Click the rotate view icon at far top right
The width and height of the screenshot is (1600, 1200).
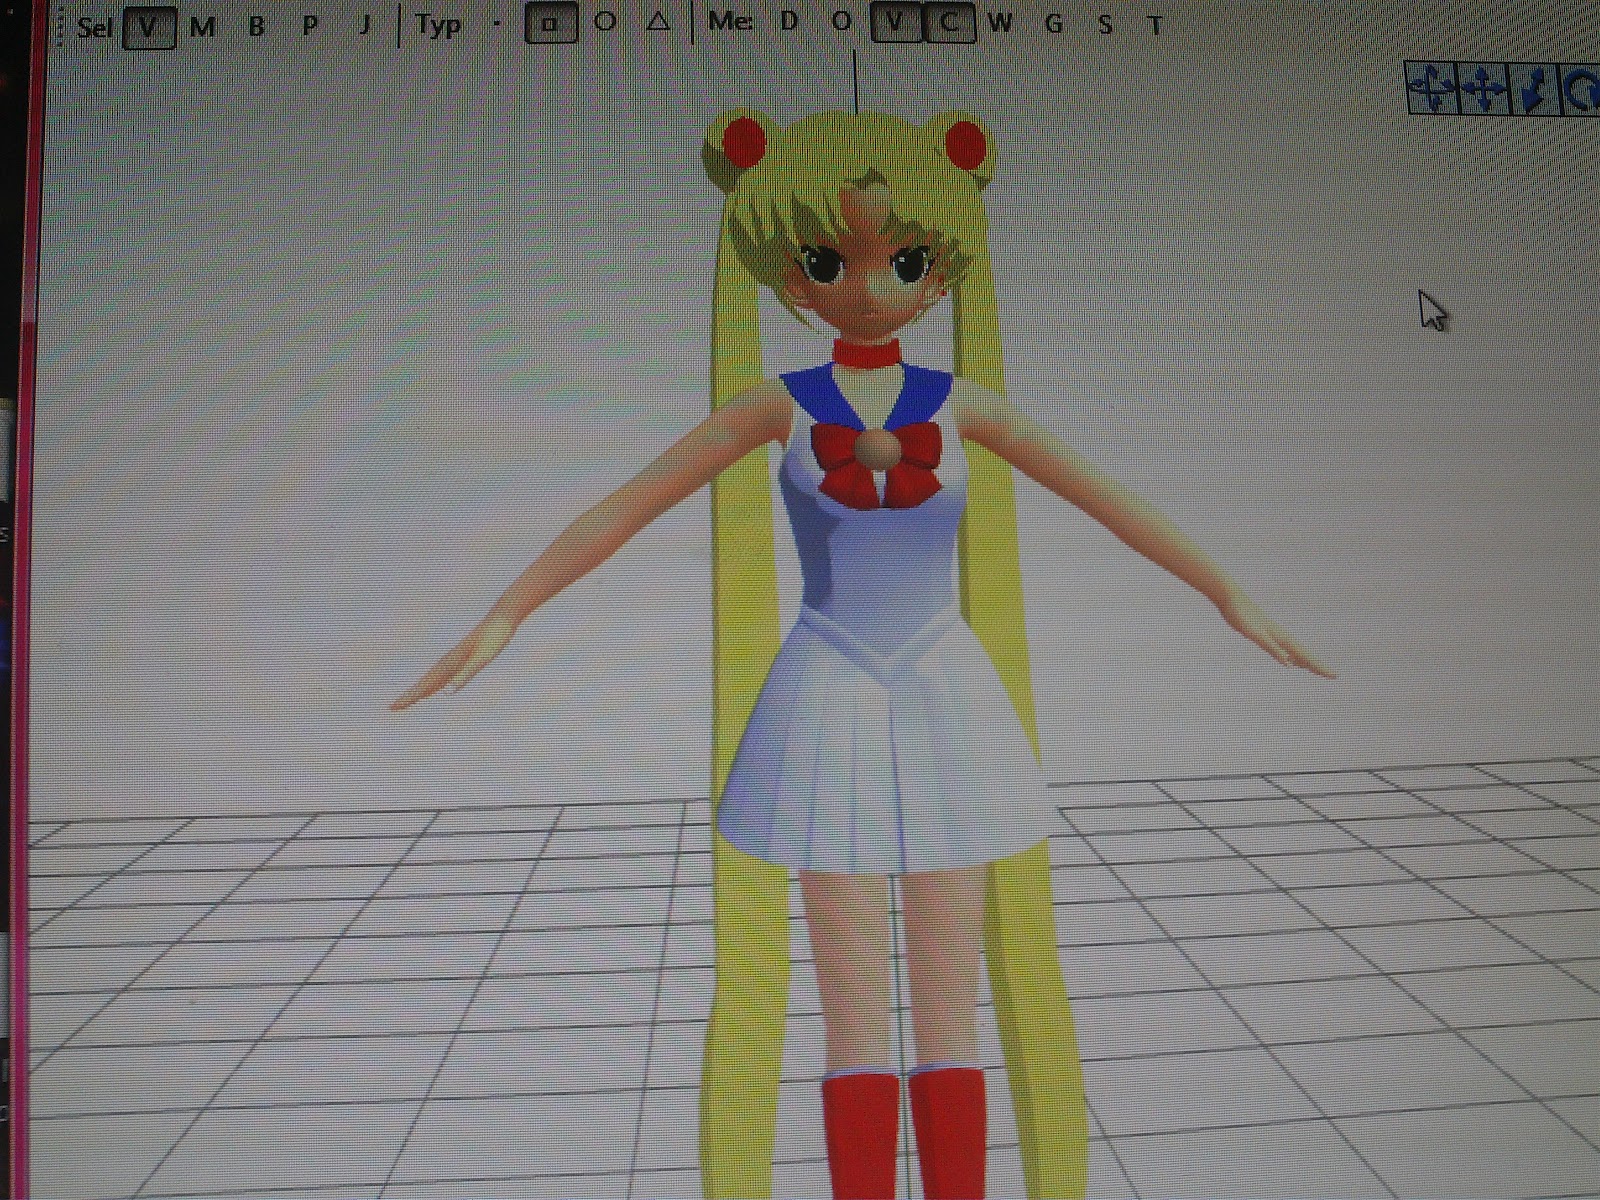point(1585,90)
